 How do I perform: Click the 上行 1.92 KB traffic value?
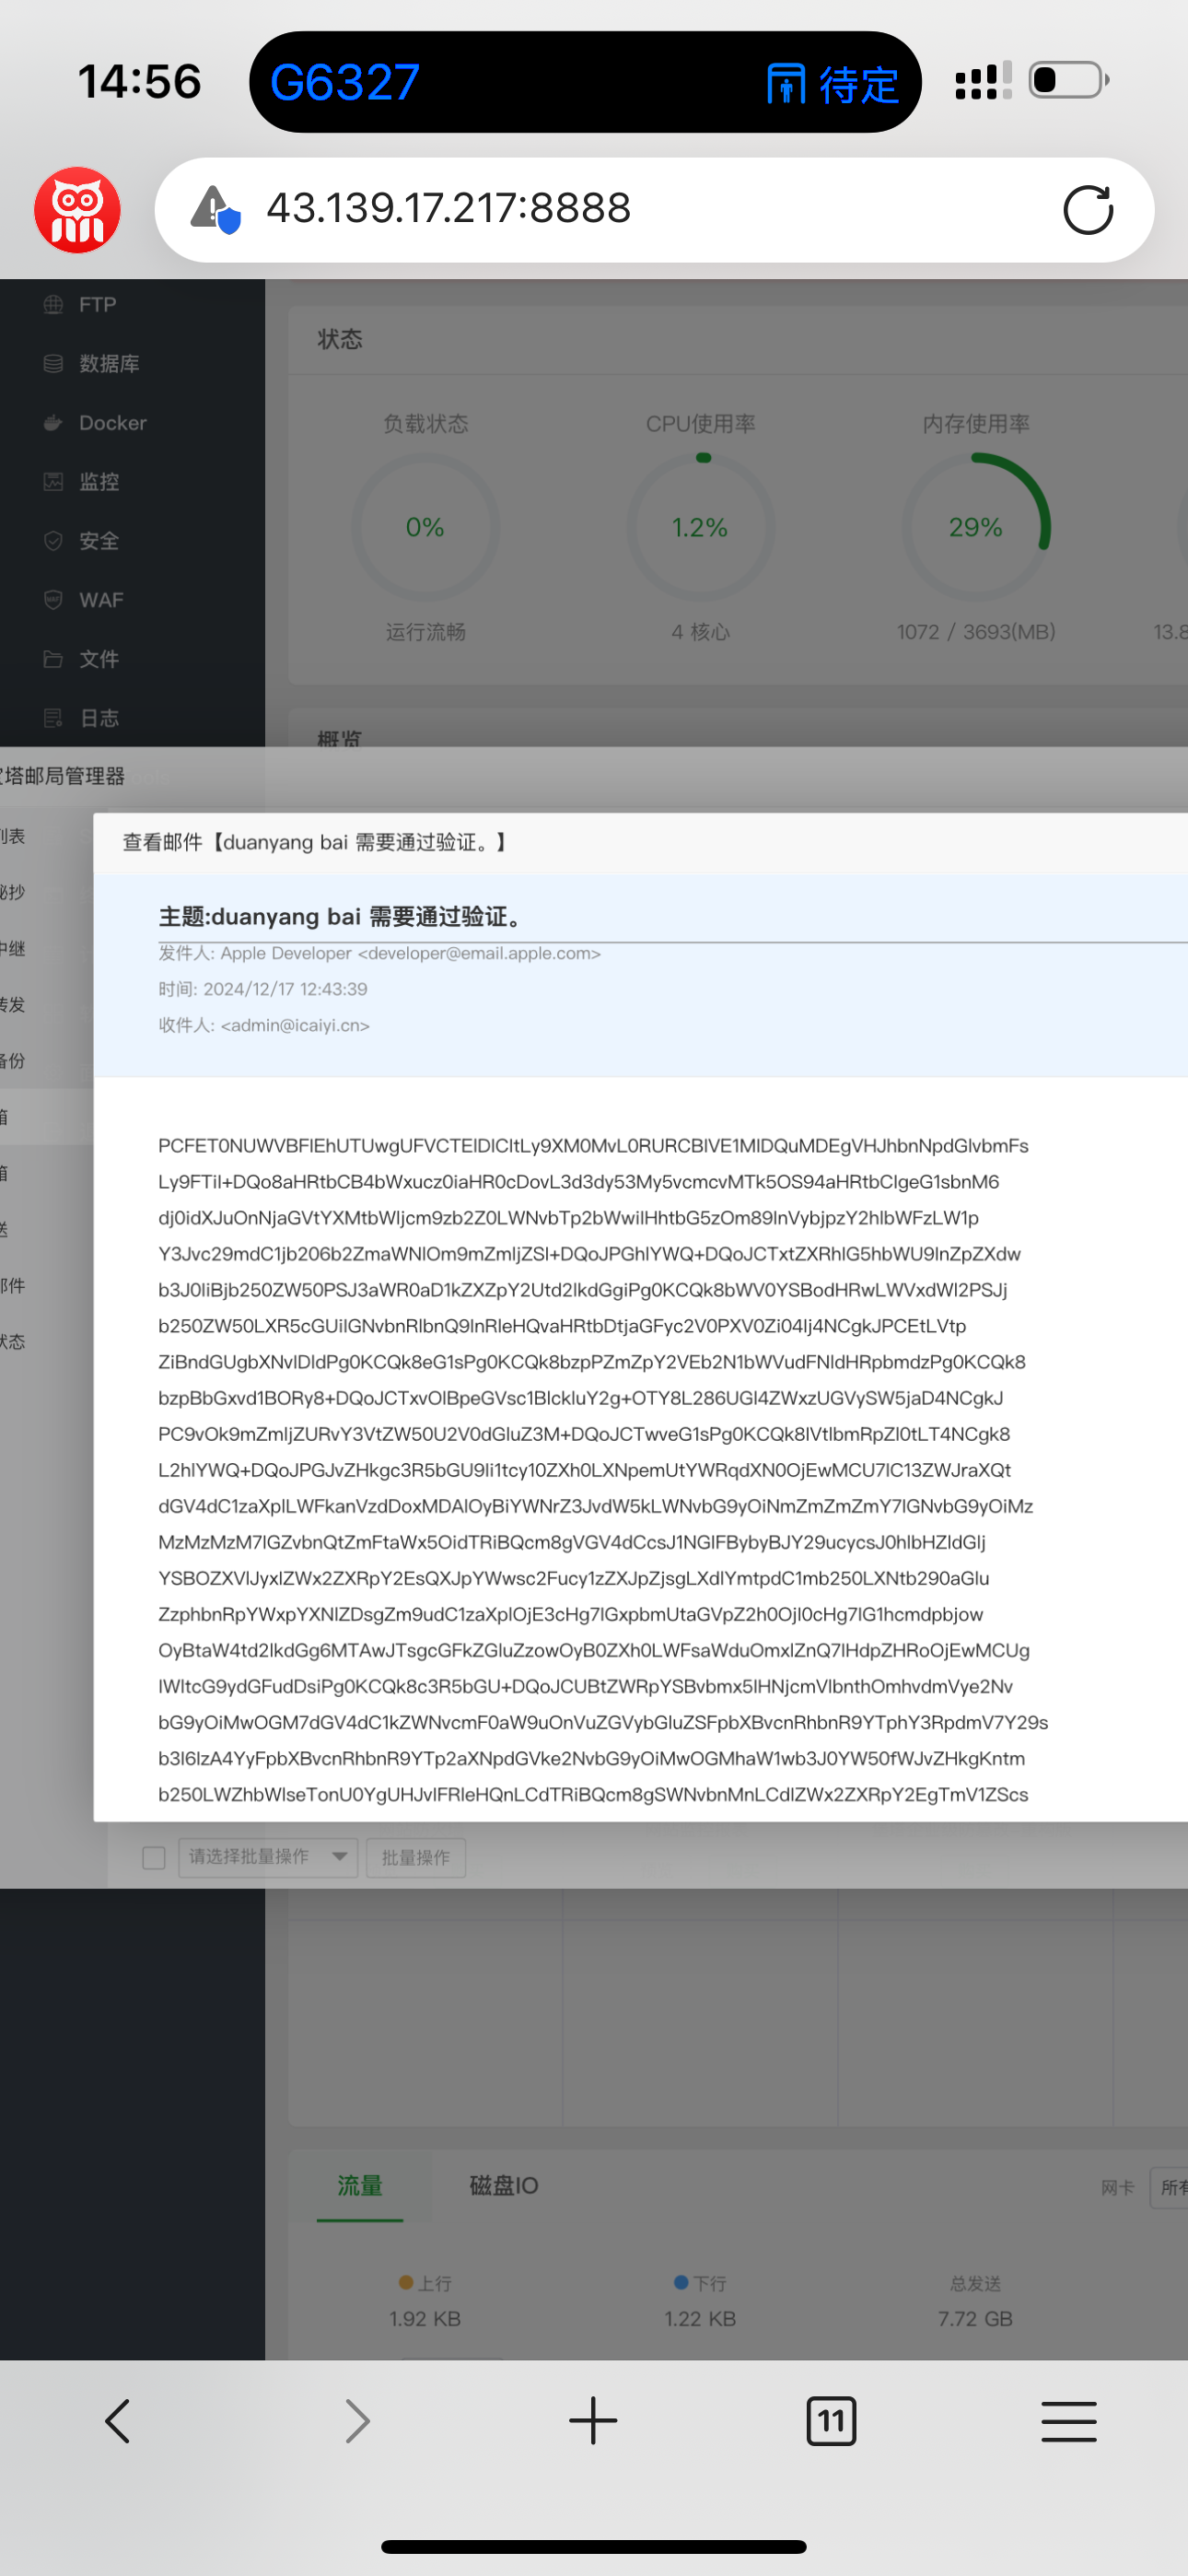click(425, 2319)
